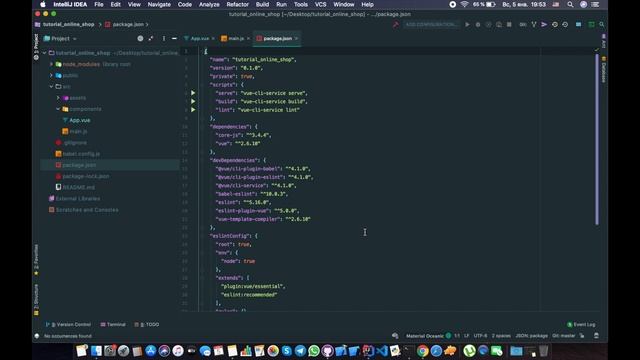Click the expand-all arrows in Project panel
Screen dimensions: 640x360
tap(151, 38)
